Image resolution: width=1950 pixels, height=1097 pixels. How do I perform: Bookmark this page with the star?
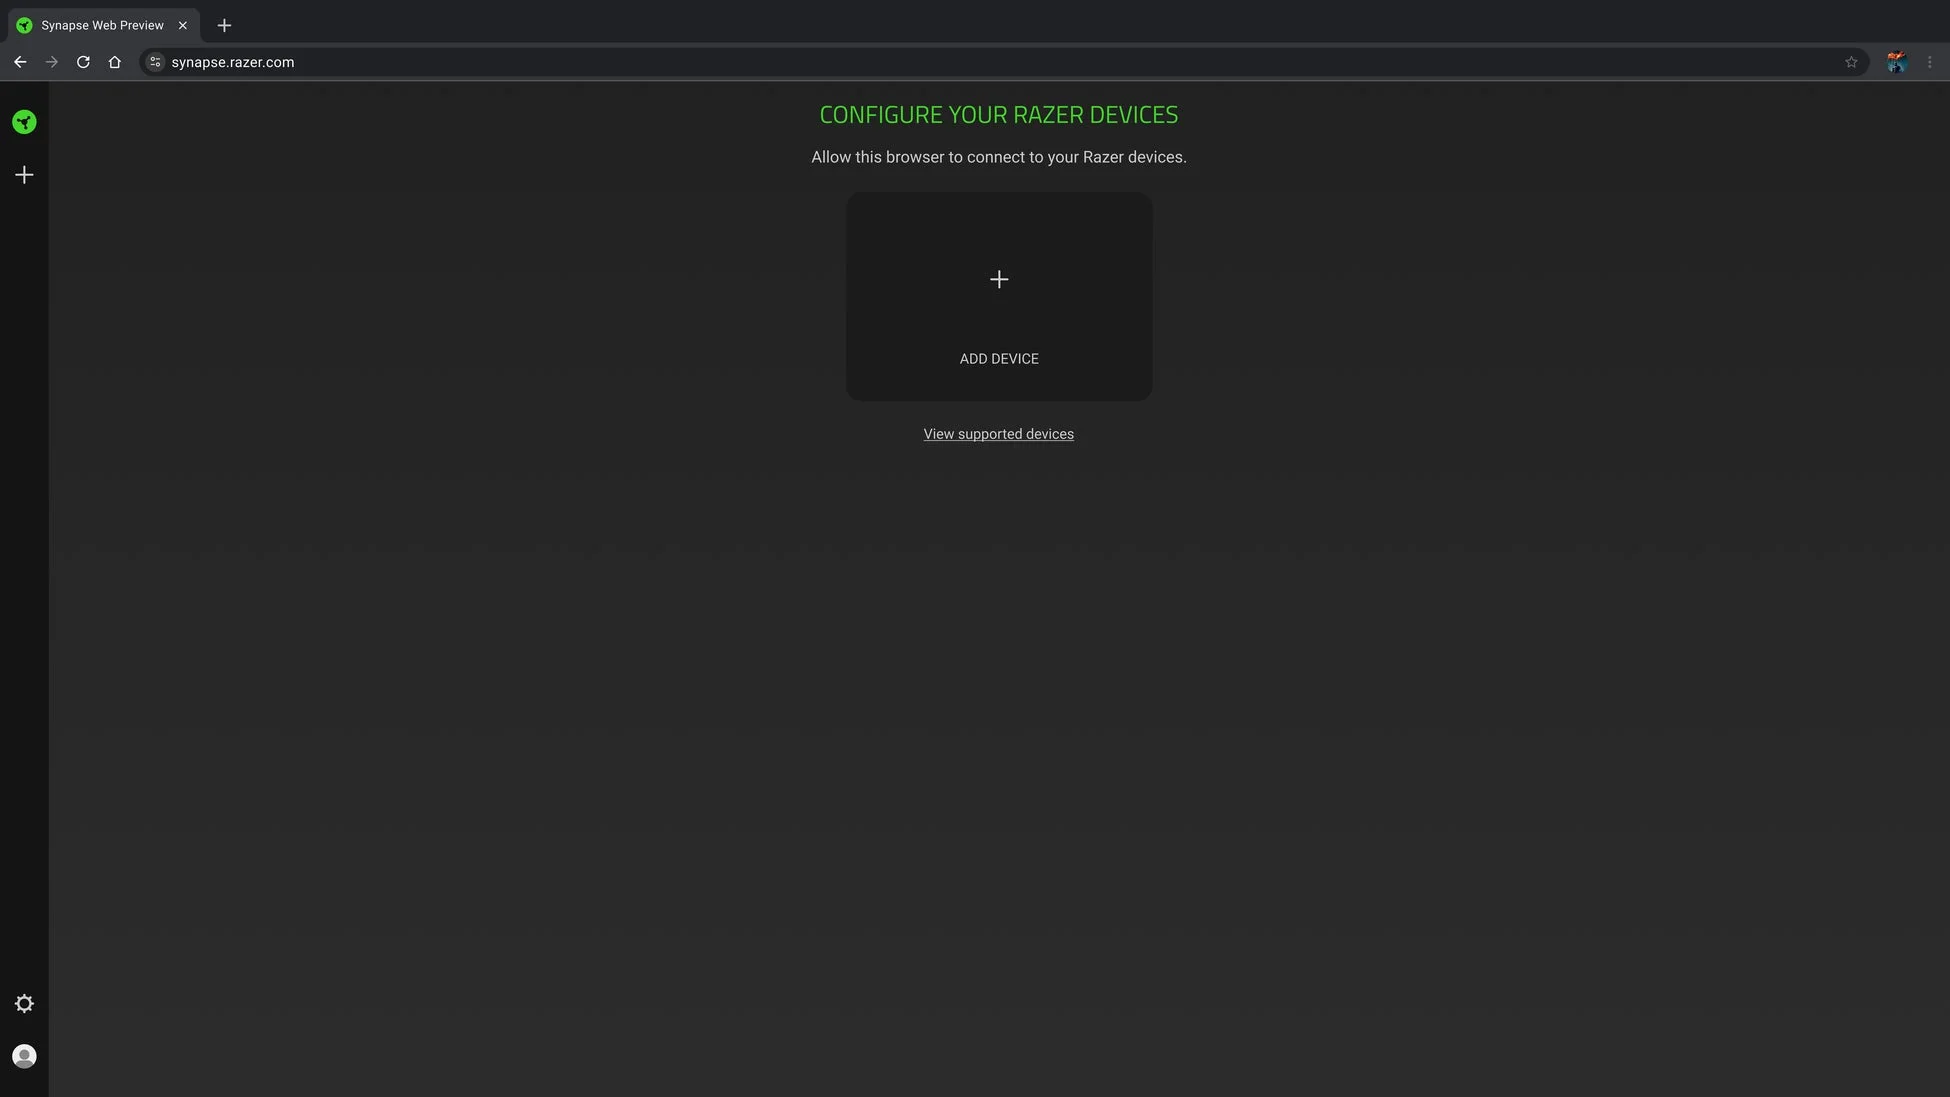tap(1851, 61)
